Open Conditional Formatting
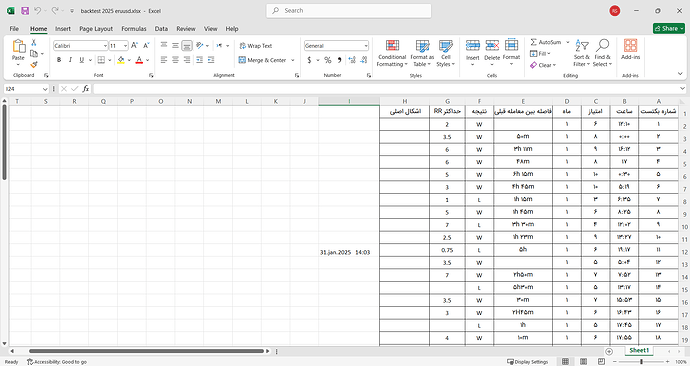Screen dimensions: 690x366 click(392, 53)
